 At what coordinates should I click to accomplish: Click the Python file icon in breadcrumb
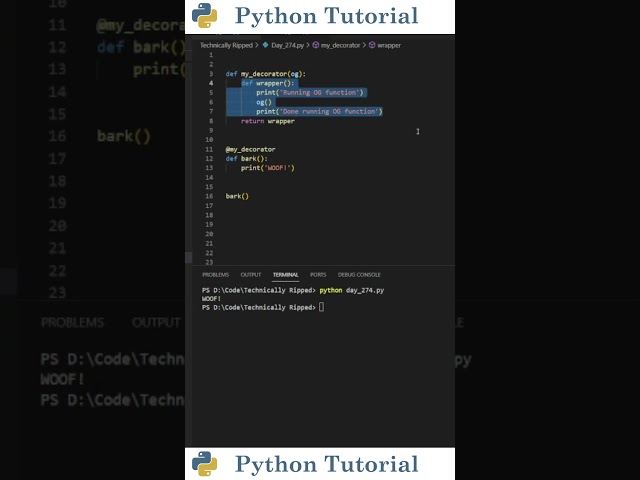point(266,45)
